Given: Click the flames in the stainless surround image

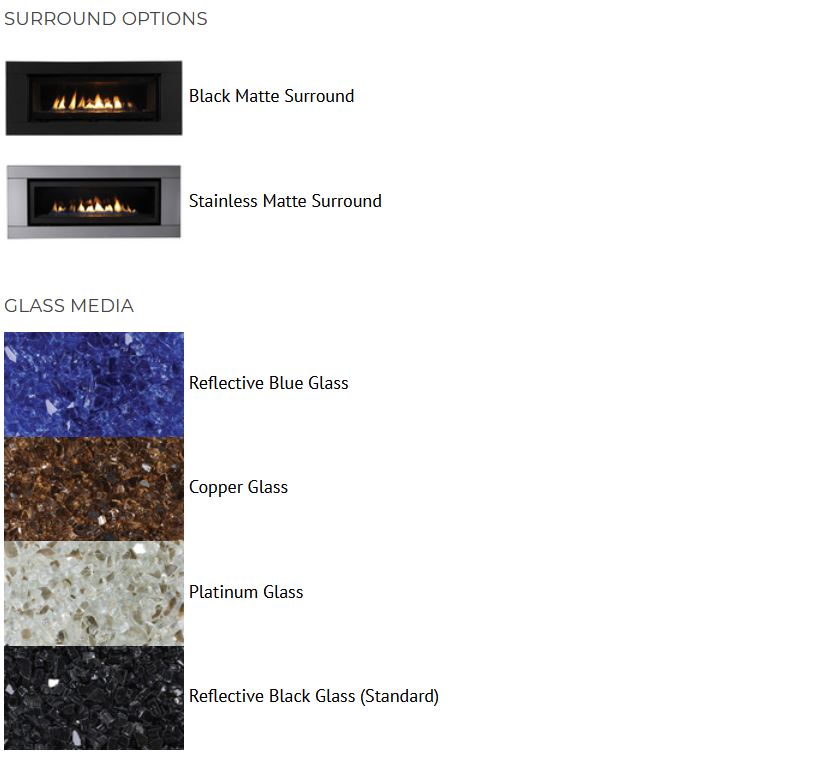Looking at the screenshot, I should 94,206.
